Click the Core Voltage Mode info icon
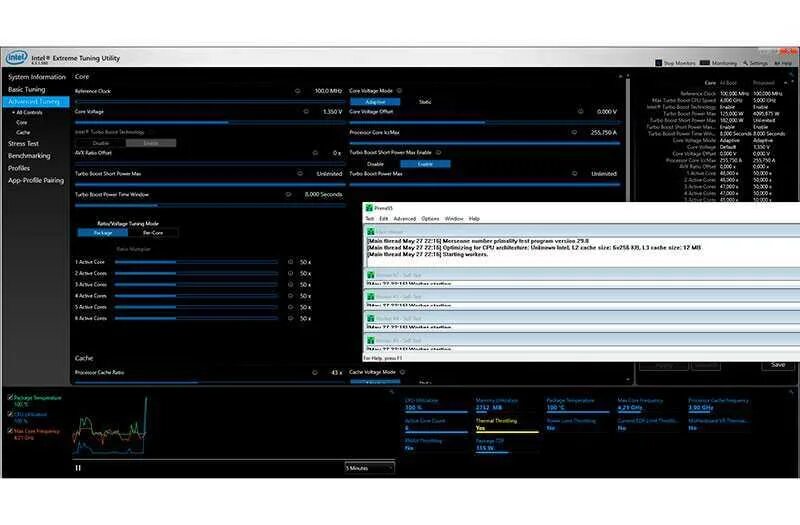This screenshot has width=800, height=525. click(x=399, y=91)
